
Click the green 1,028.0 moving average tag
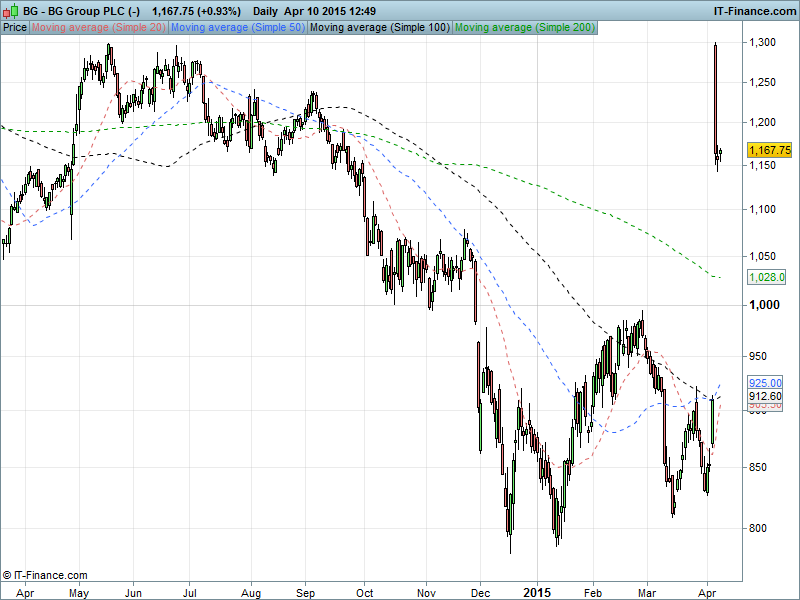pos(767,277)
